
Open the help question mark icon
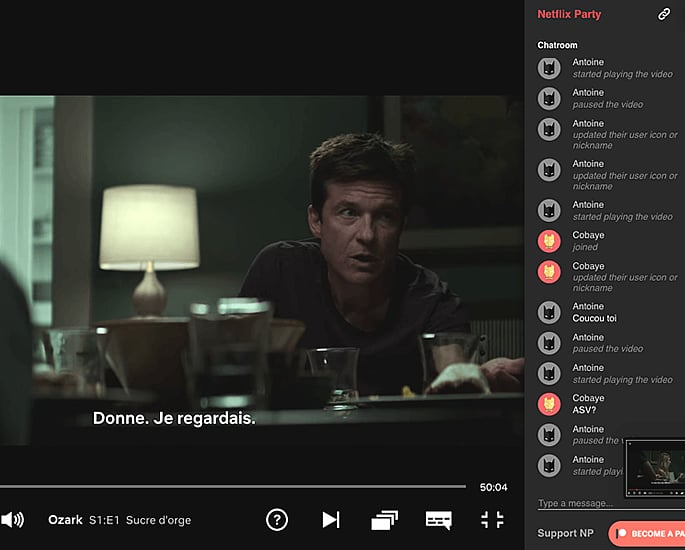277,520
